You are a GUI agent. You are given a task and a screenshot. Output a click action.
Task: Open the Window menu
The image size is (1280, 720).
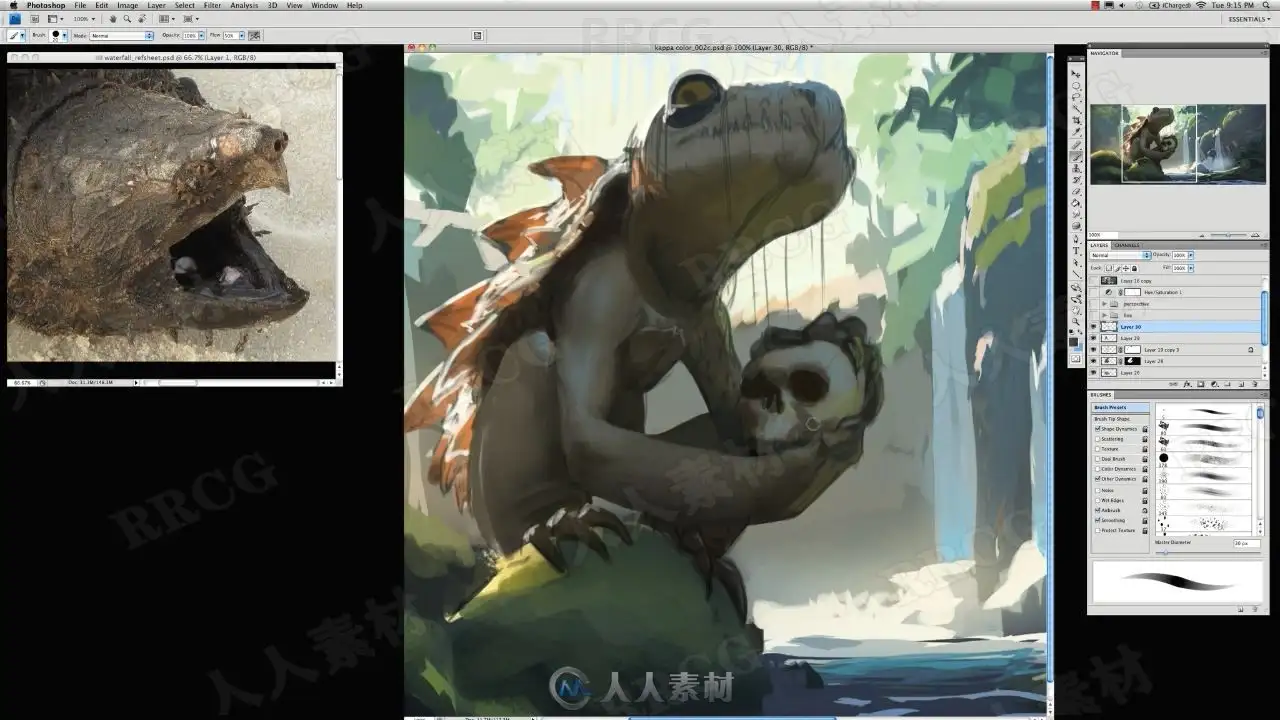(324, 5)
